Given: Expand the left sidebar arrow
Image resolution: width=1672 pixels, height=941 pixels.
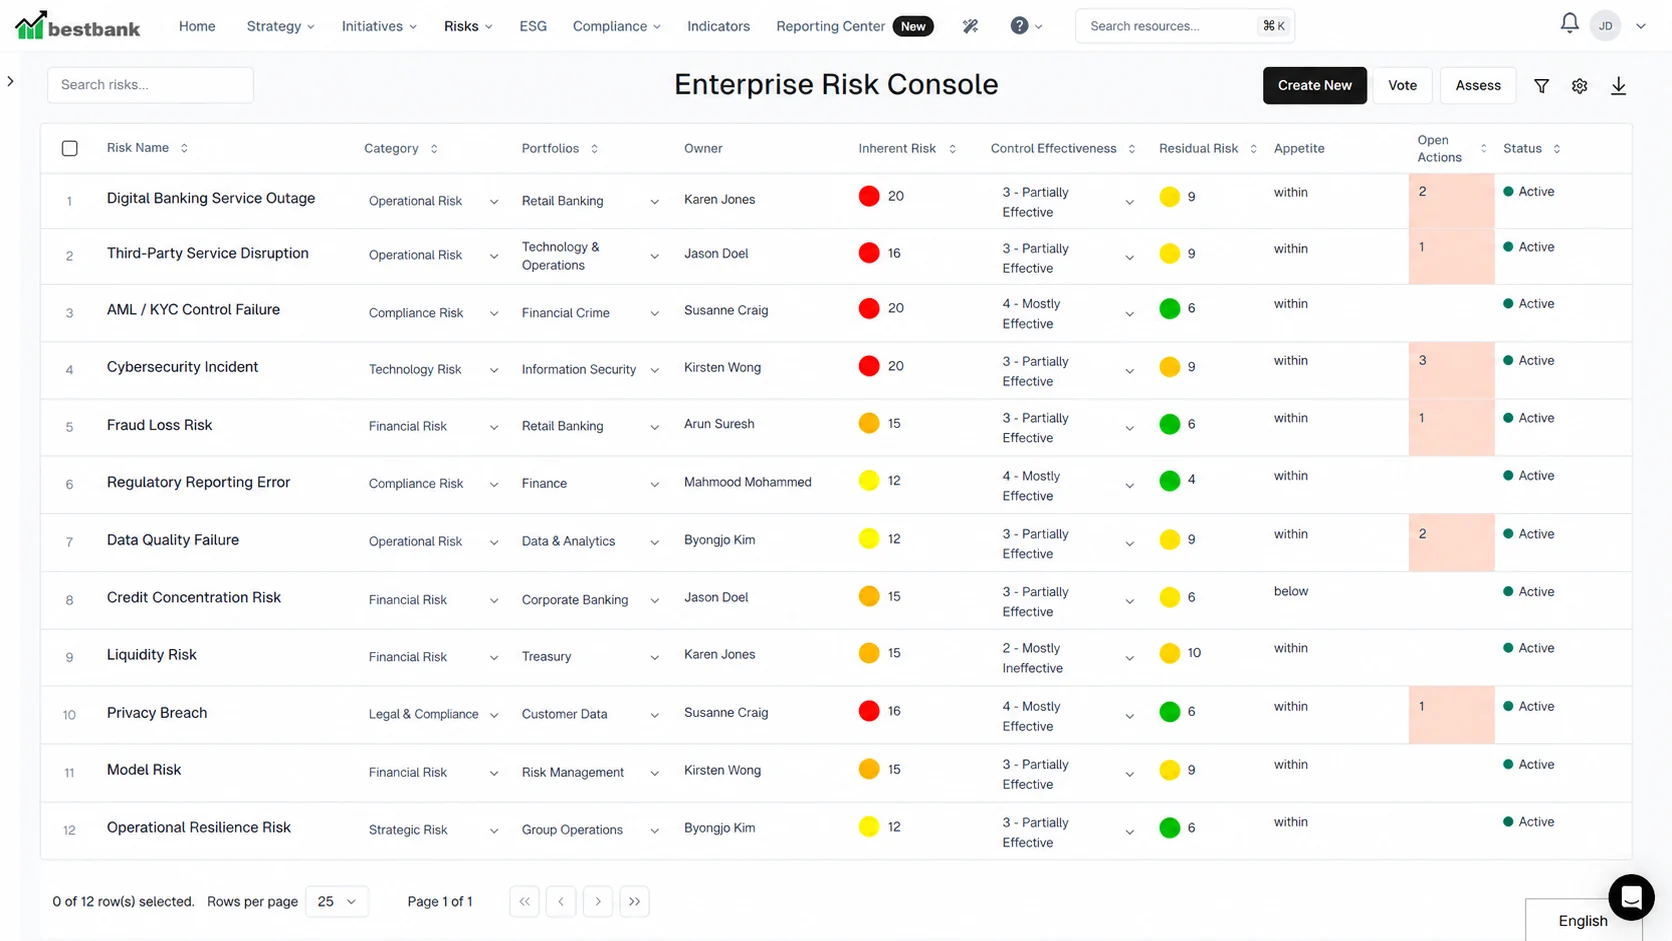Looking at the screenshot, I should [10, 81].
